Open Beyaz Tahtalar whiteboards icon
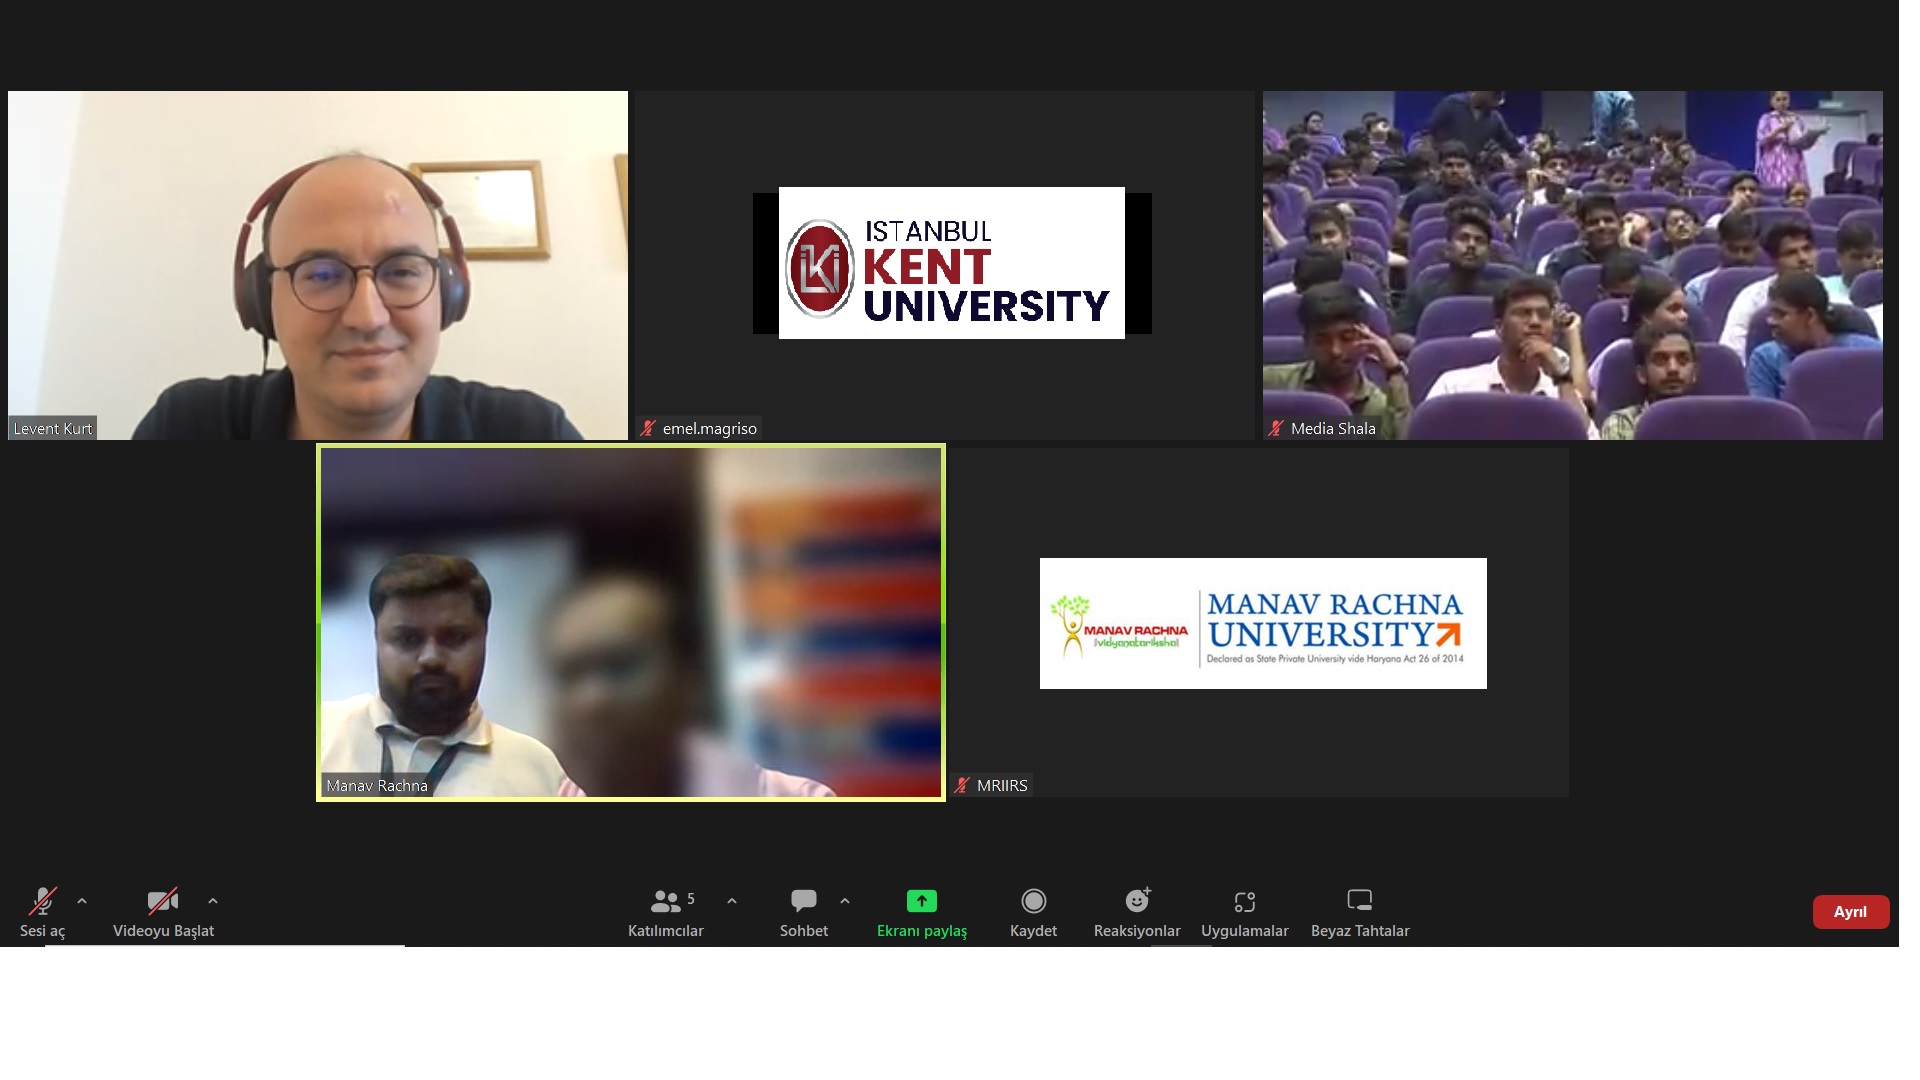Image resolution: width=1920 pixels, height=1080 pixels. 1359,901
